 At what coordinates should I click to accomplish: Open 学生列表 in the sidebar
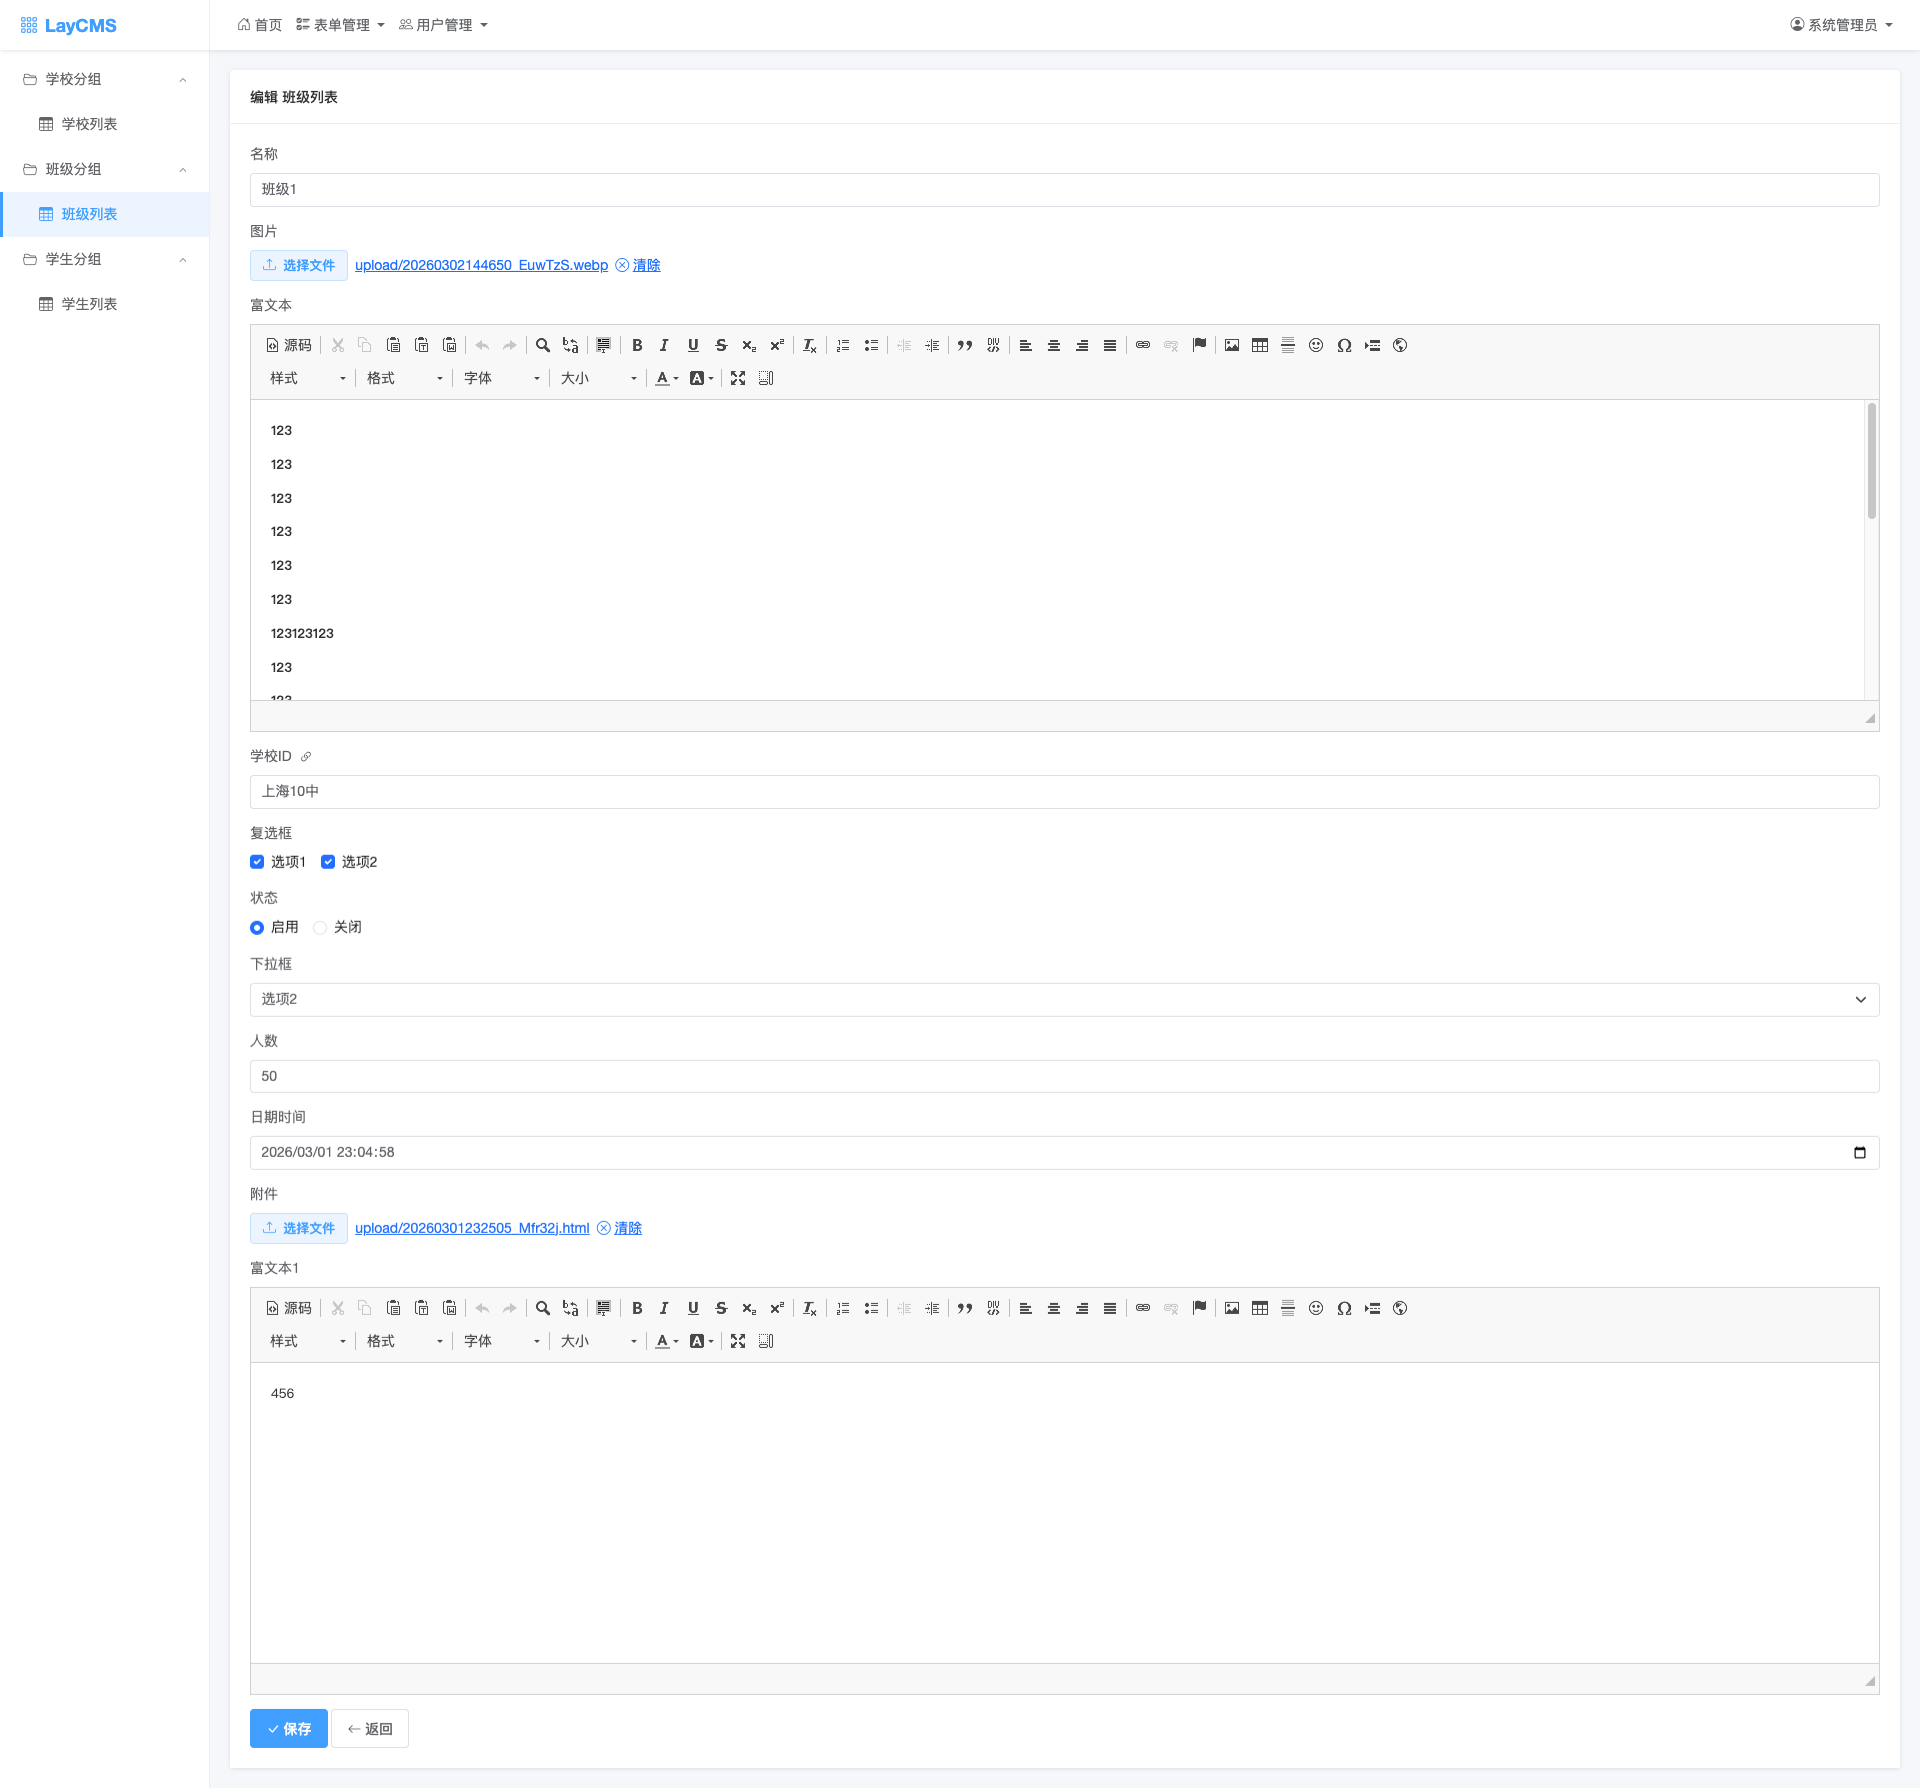coord(89,304)
